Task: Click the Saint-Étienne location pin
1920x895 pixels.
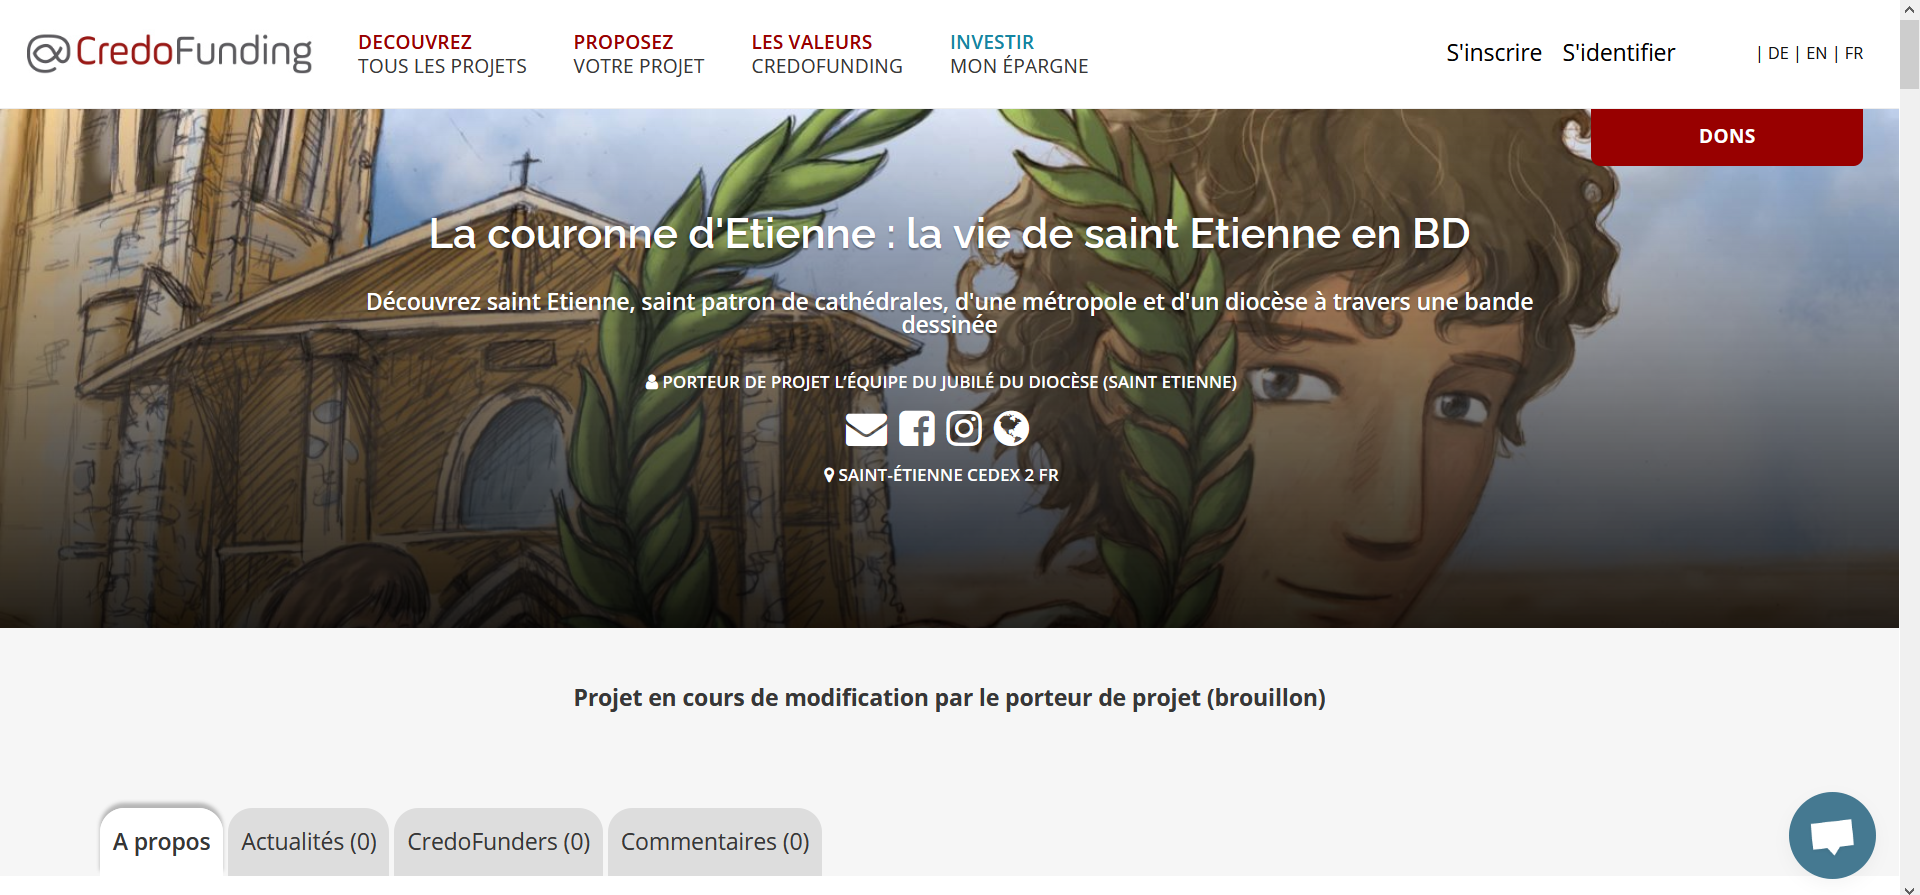Action: (x=829, y=475)
